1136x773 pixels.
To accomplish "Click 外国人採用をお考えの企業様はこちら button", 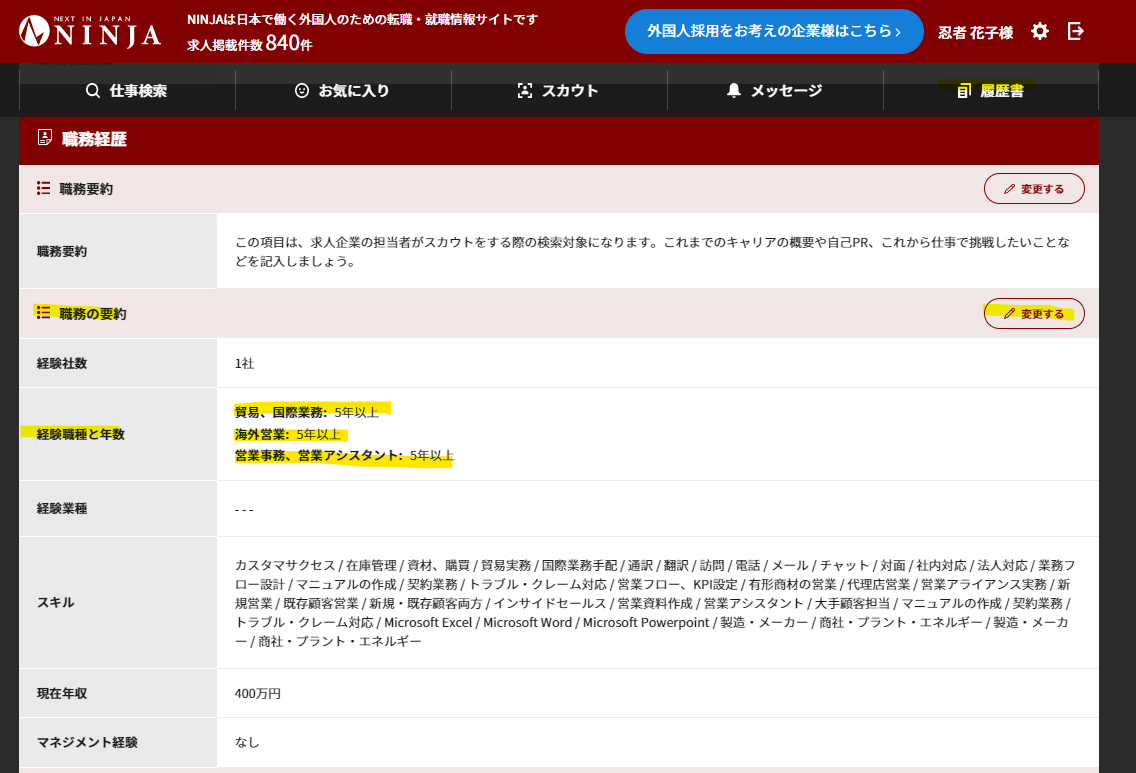I will [774, 31].
